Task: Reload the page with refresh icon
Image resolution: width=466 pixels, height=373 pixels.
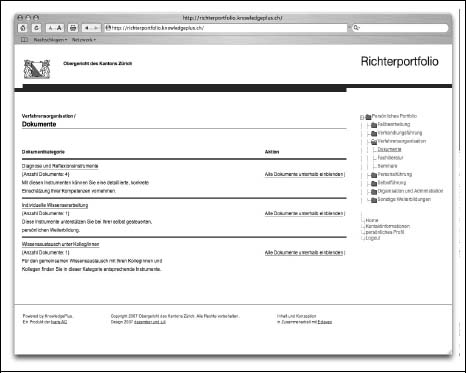Action: coord(36,28)
